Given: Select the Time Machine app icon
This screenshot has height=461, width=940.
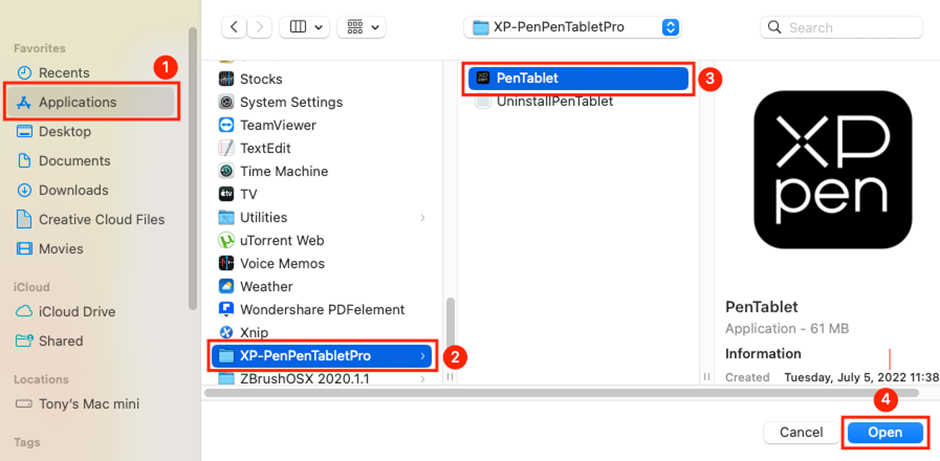Looking at the screenshot, I should pyautogui.click(x=226, y=171).
